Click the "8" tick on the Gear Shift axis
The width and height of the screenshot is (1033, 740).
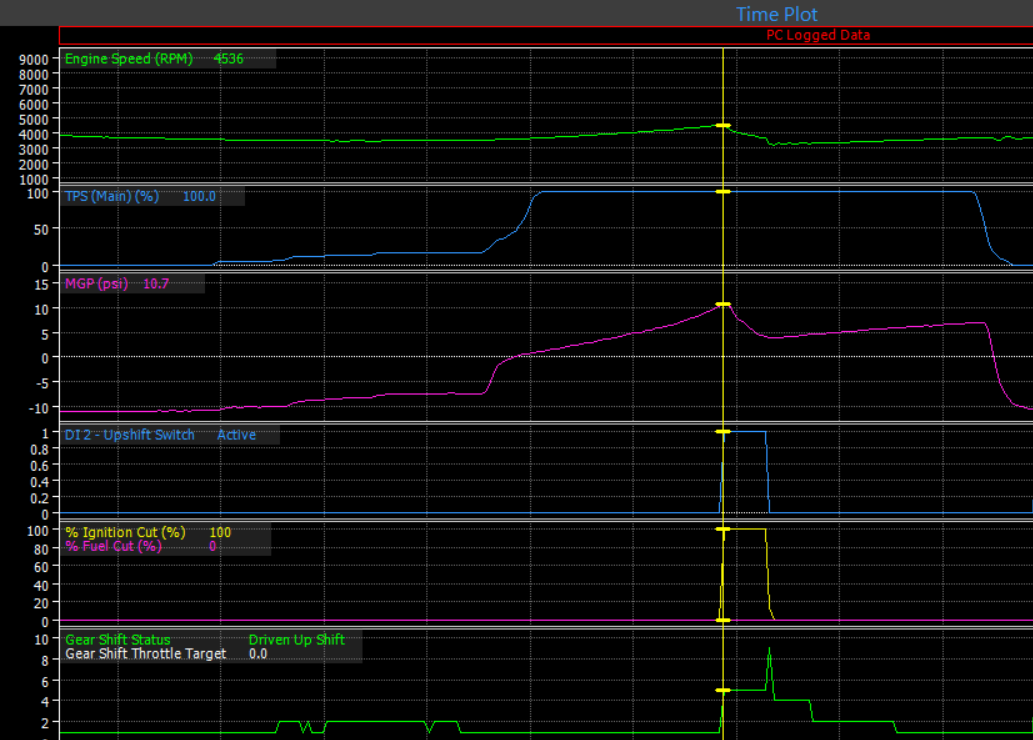tap(45, 661)
